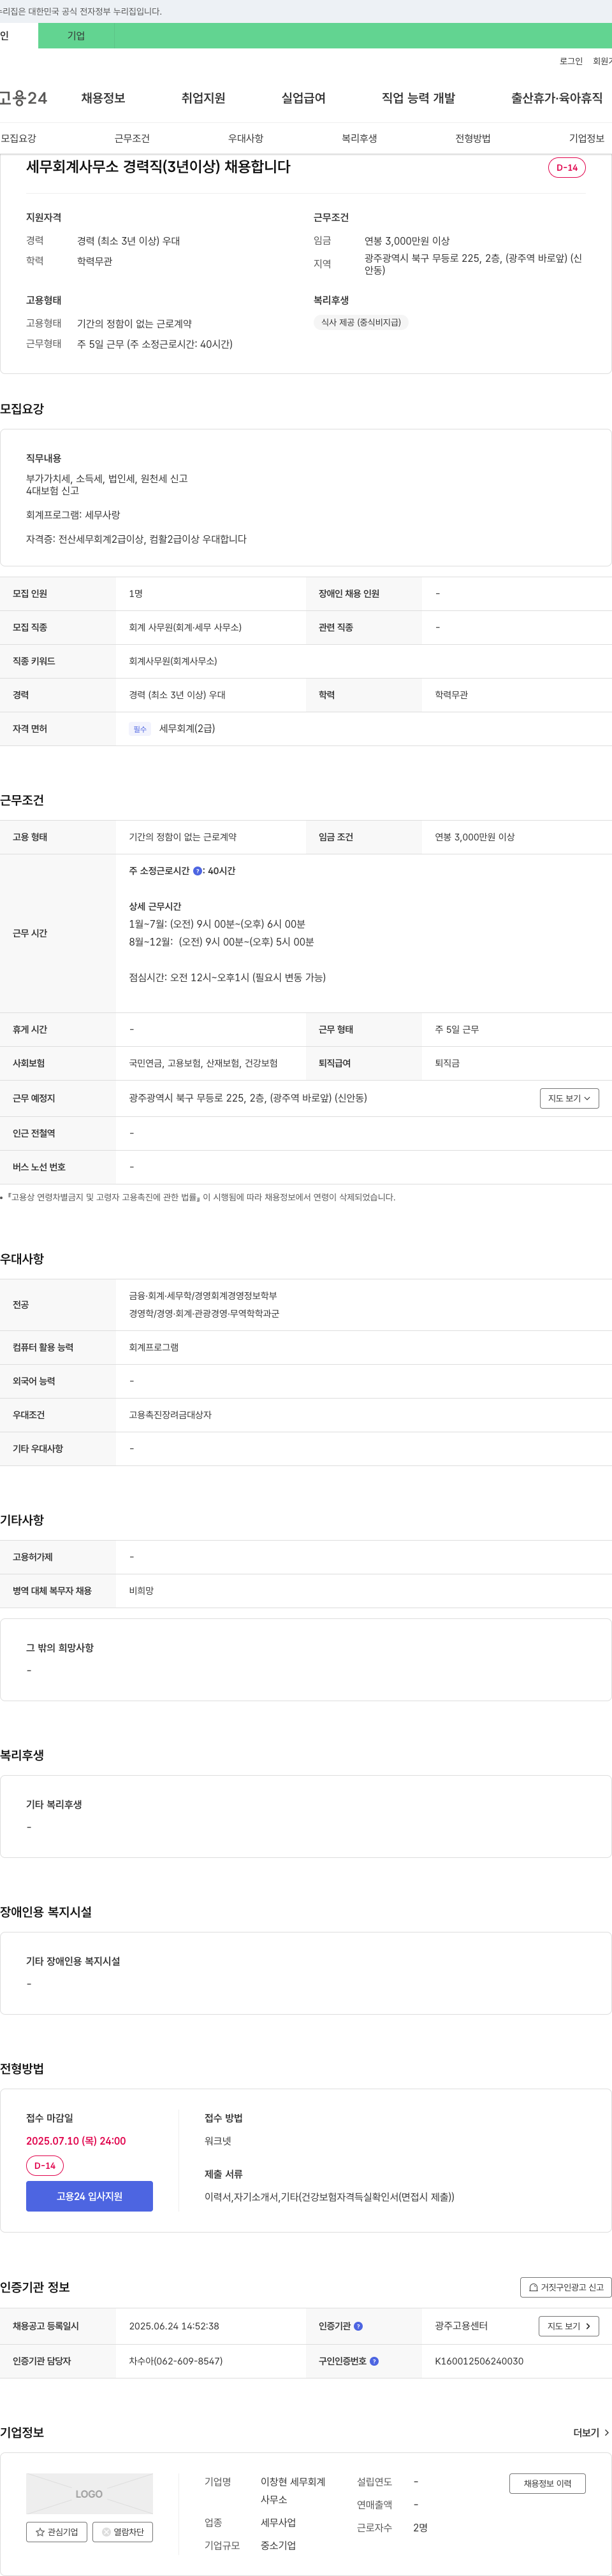Select 점심시간 text 오전 12시~오후1시

coord(227,977)
